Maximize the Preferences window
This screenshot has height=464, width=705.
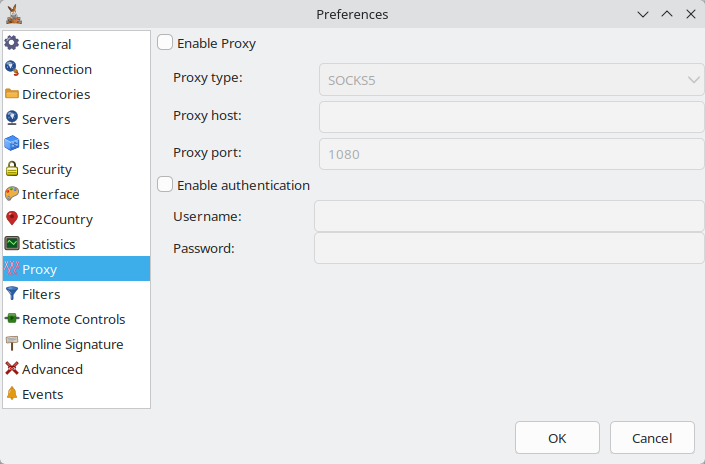(667, 14)
